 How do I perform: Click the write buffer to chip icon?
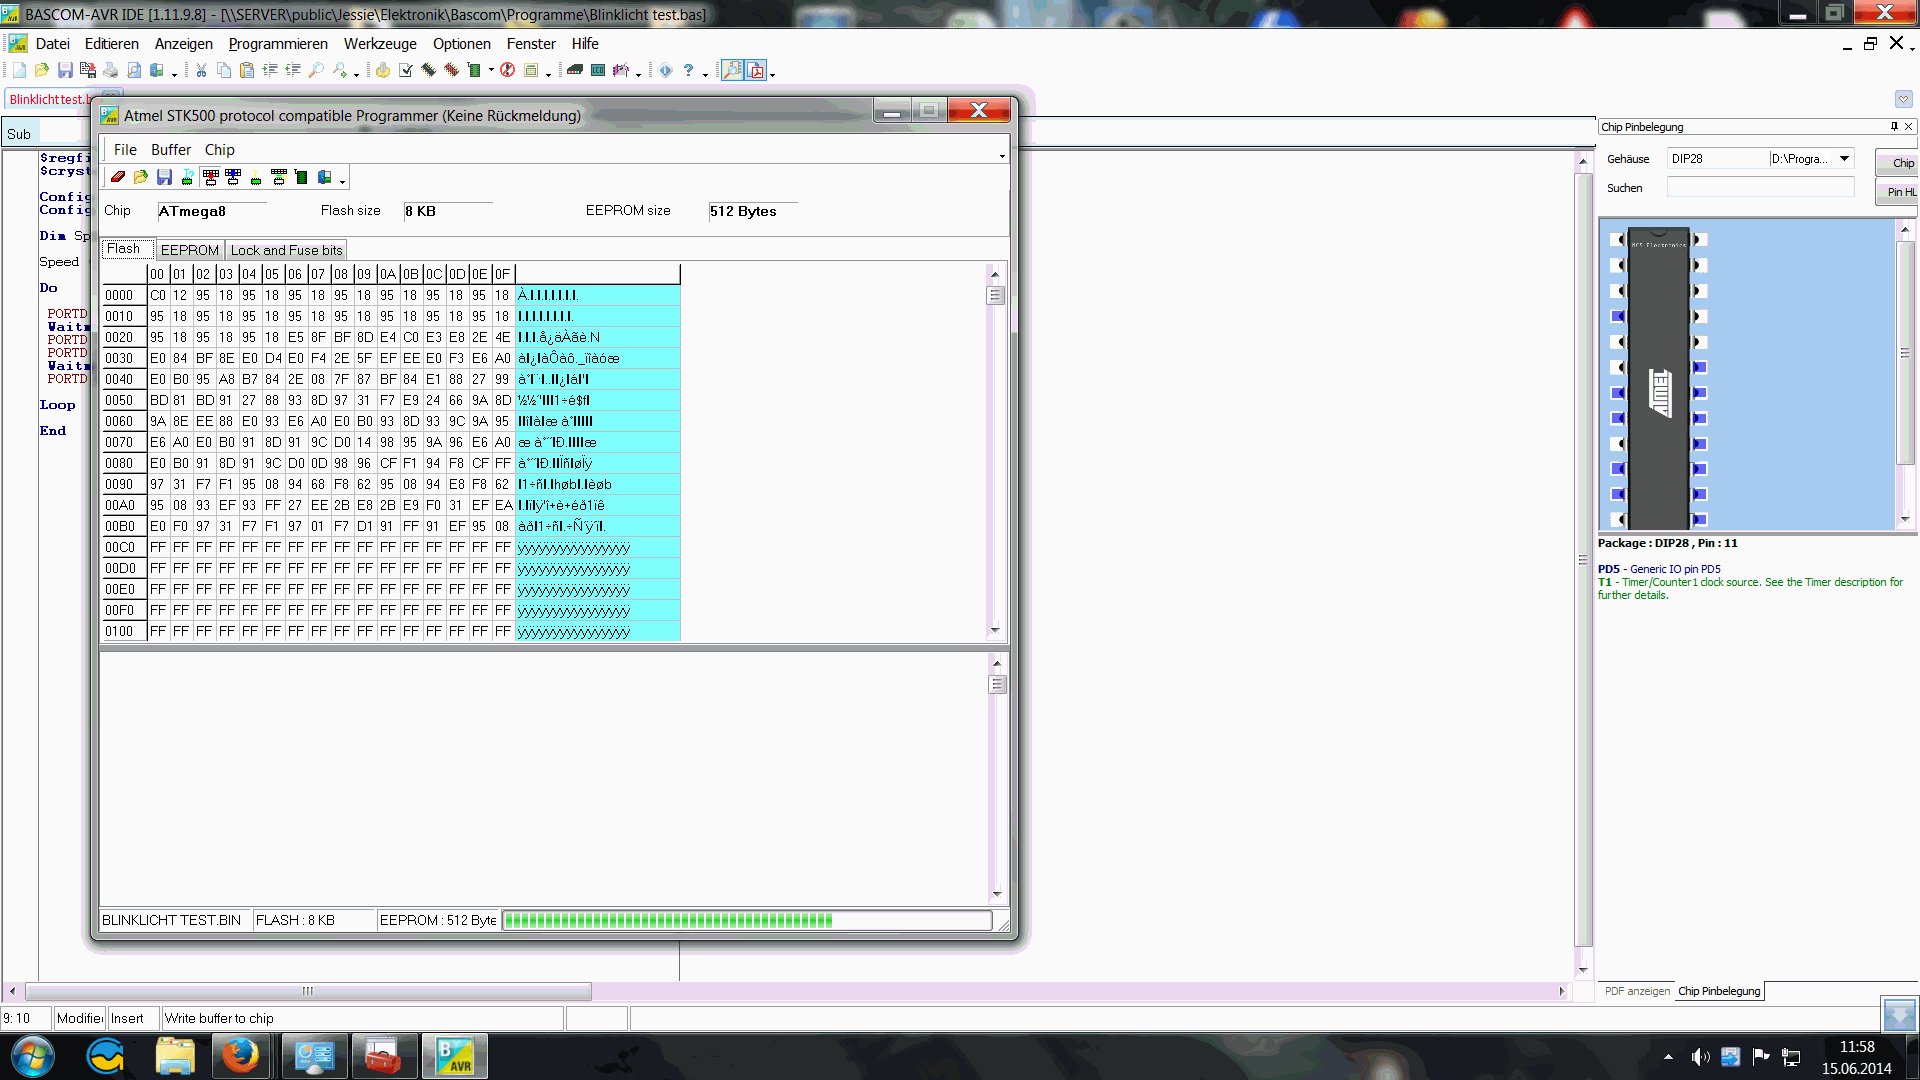click(211, 177)
